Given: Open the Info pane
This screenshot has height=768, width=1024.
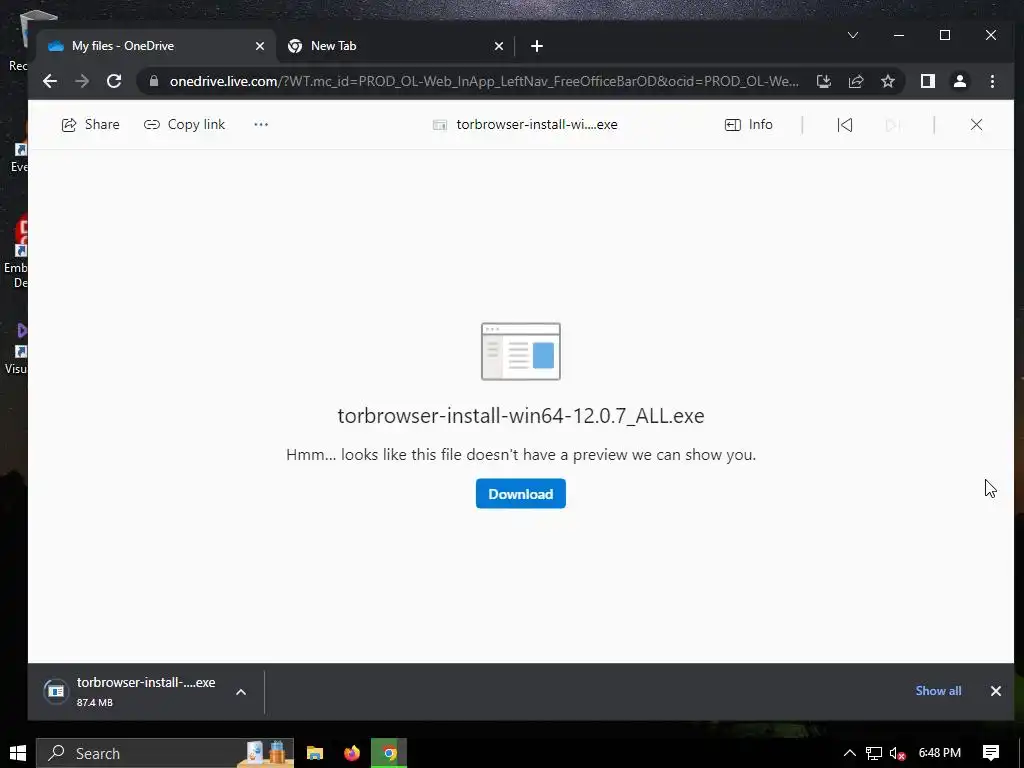Looking at the screenshot, I should (x=748, y=125).
